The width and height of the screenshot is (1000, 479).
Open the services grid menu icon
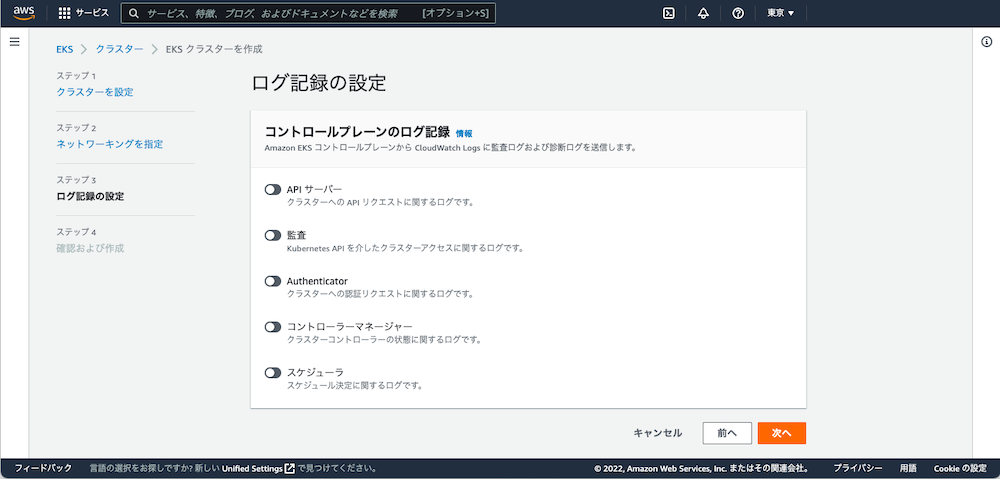[x=65, y=13]
